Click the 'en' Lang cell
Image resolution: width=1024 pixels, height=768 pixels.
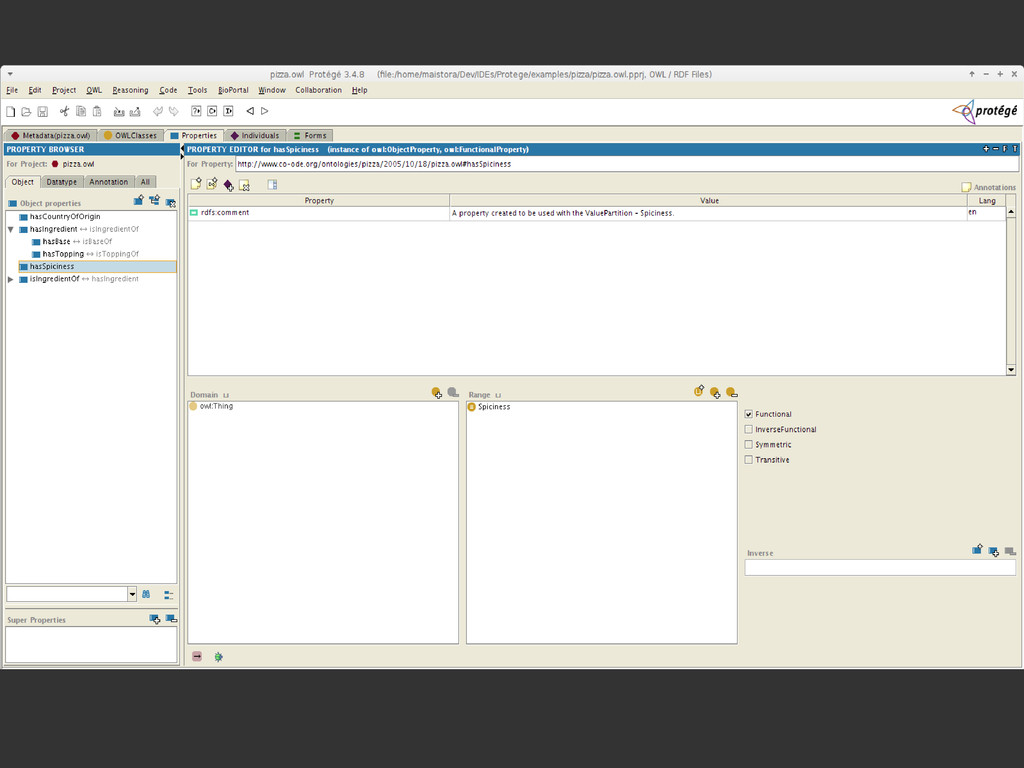click(986, 213)
